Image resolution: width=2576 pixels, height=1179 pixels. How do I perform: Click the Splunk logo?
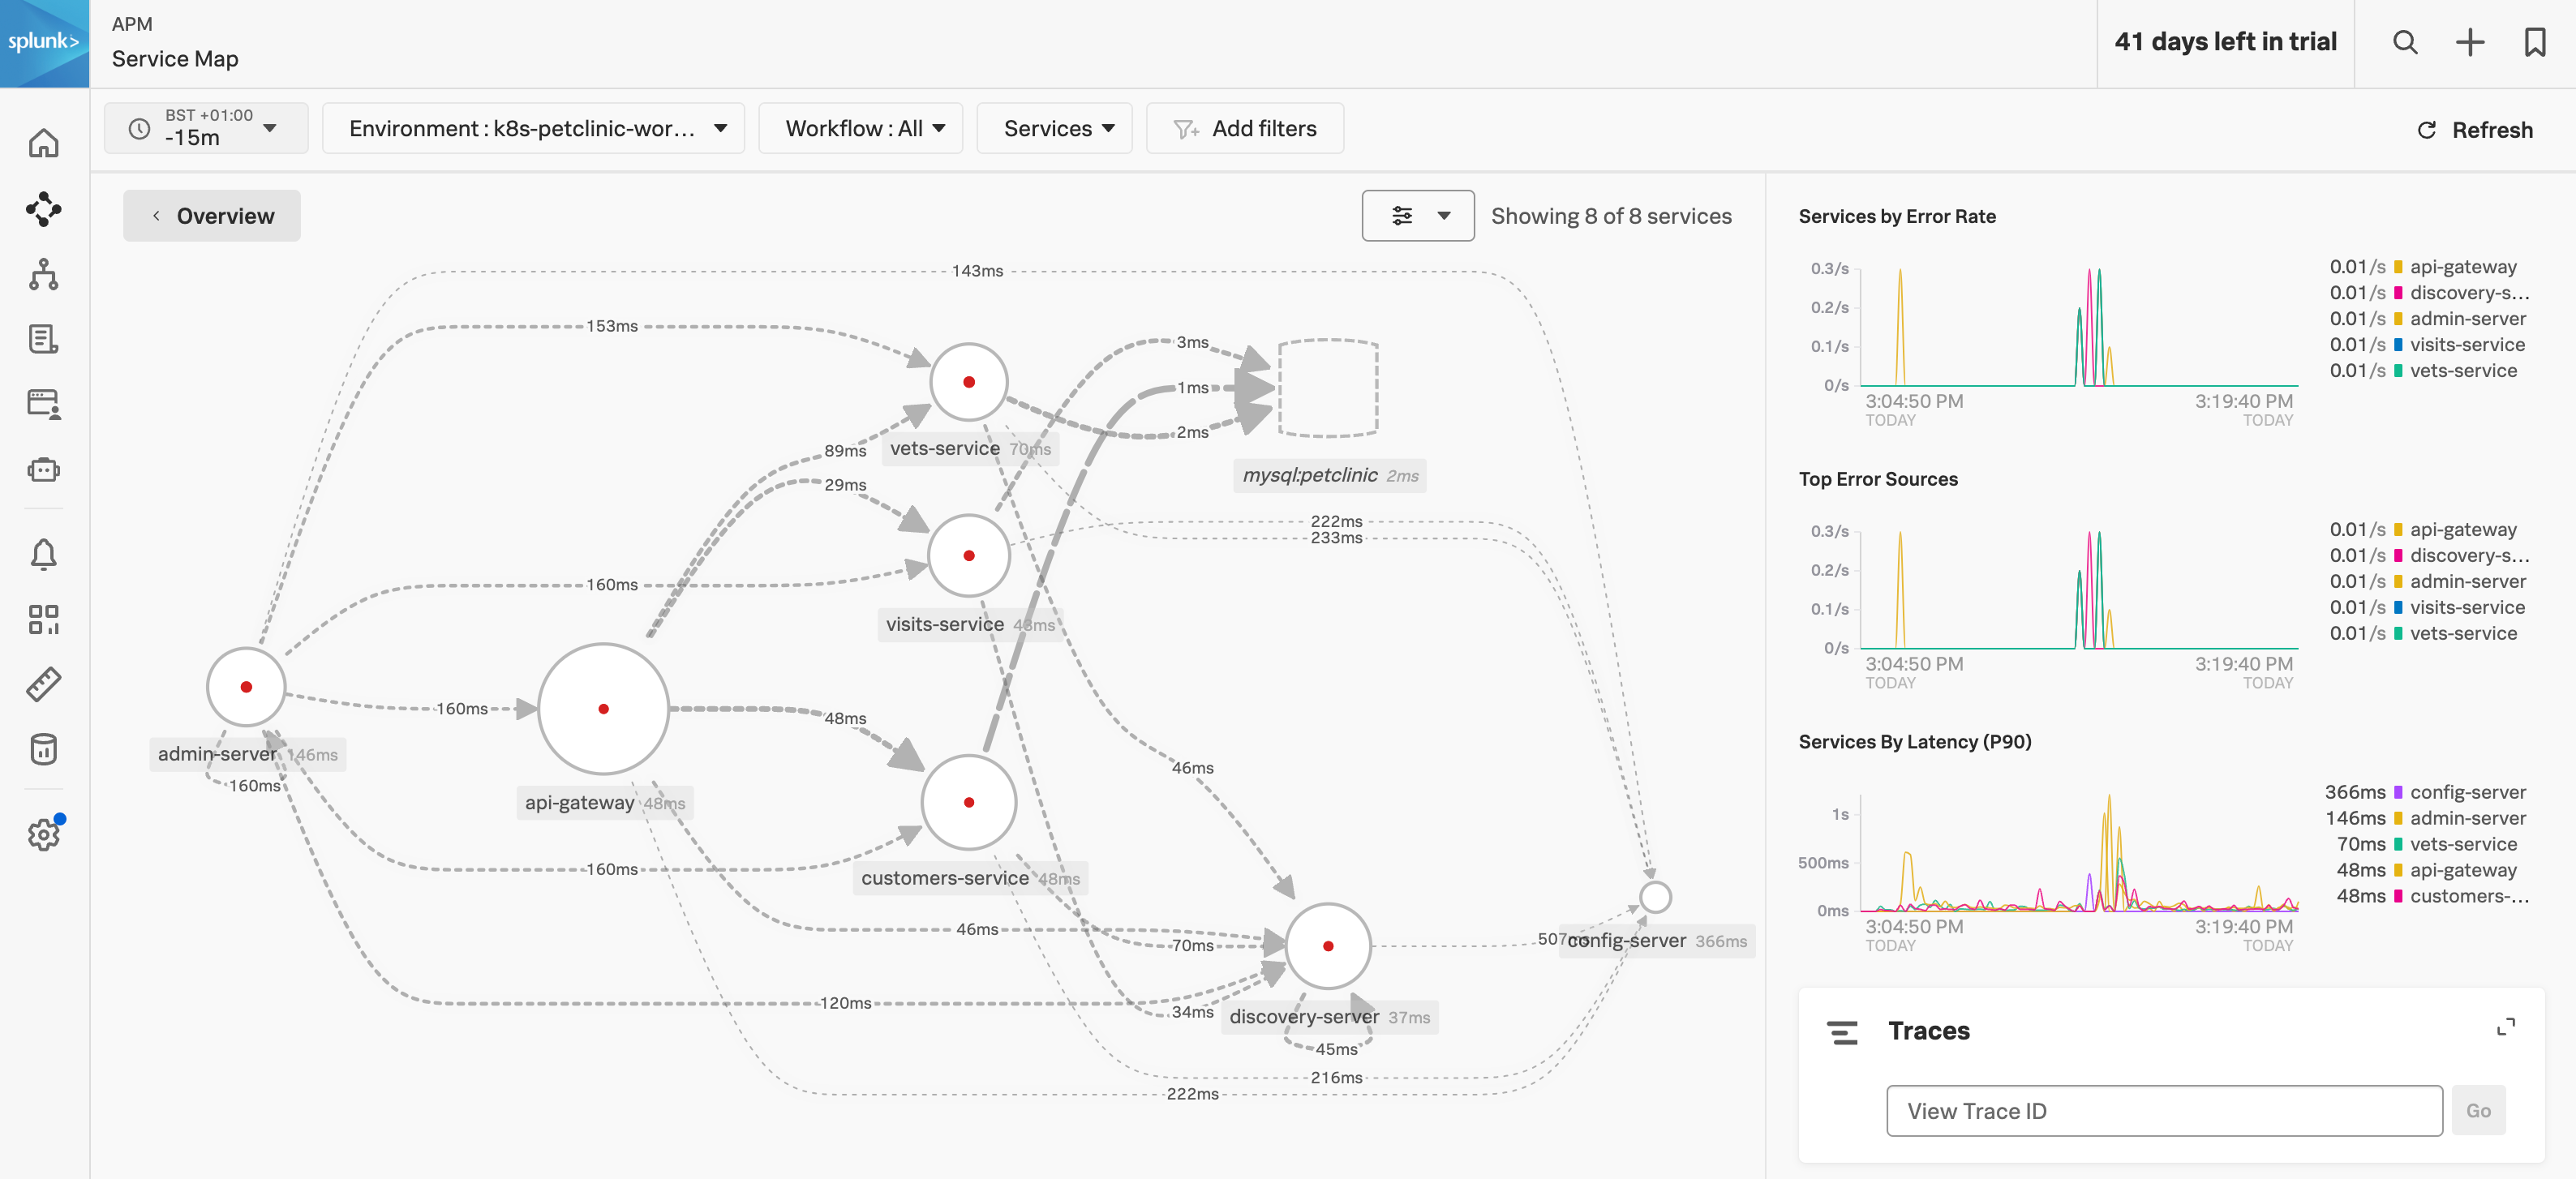click(x=44, y=43)
